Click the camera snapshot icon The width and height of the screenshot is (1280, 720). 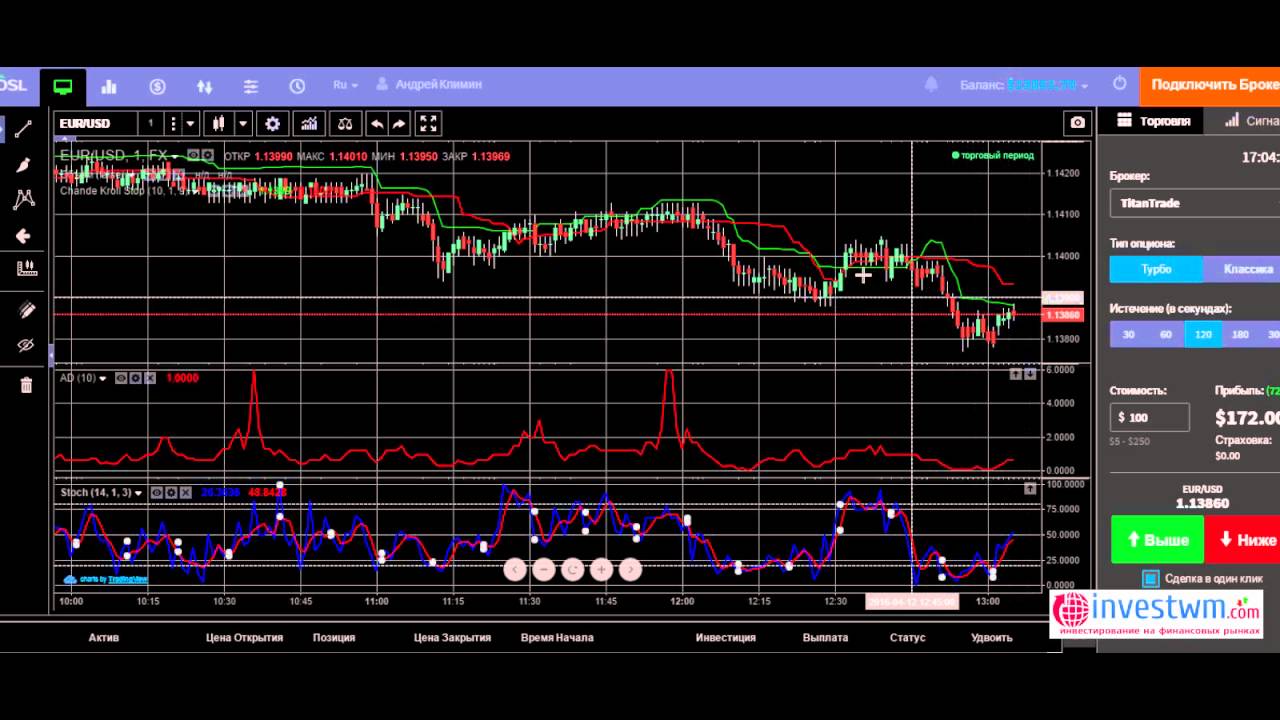1077,123
